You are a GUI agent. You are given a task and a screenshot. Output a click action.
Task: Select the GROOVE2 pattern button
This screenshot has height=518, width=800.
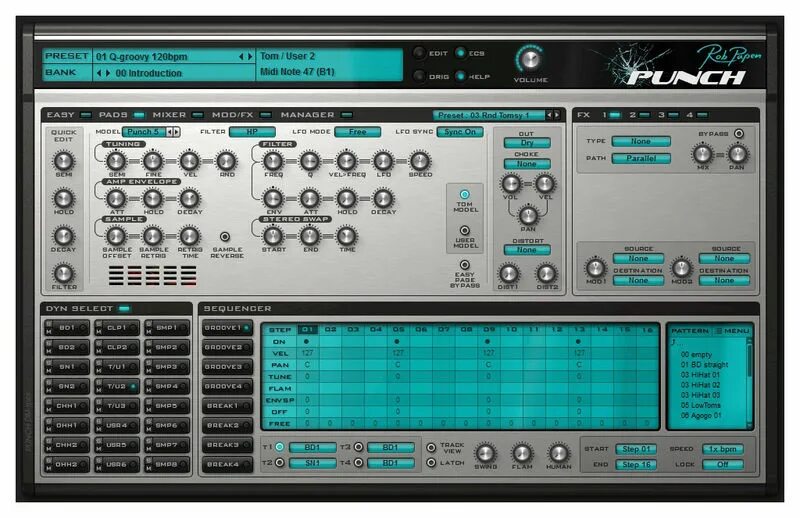(227, 347)
